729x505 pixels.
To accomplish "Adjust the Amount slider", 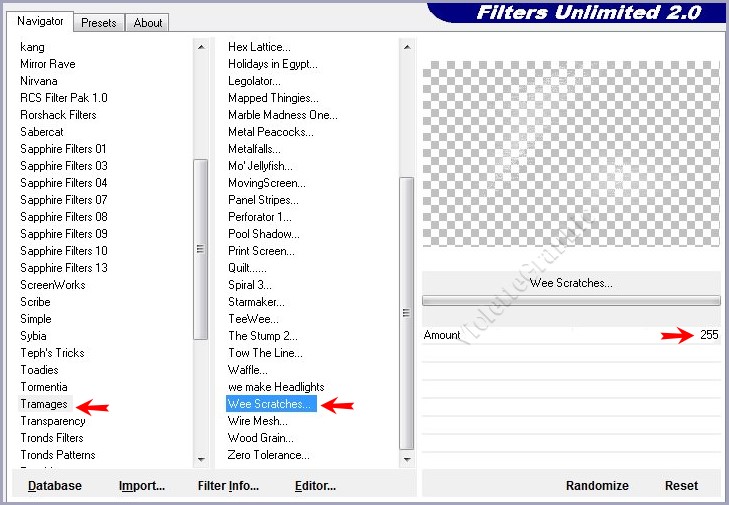I will coord(570,335).
